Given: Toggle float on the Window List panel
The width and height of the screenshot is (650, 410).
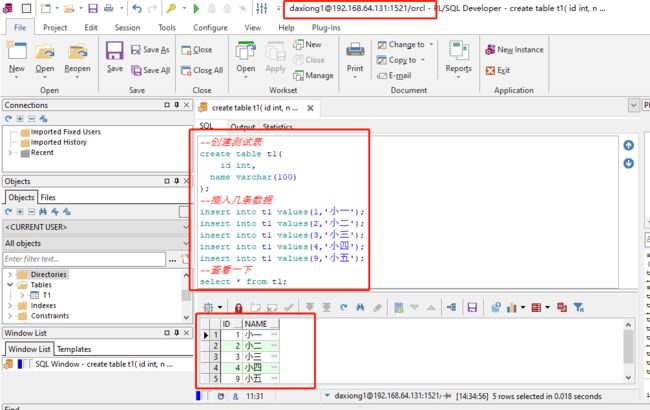Looking at the screenshot, I should coord(167,333).
